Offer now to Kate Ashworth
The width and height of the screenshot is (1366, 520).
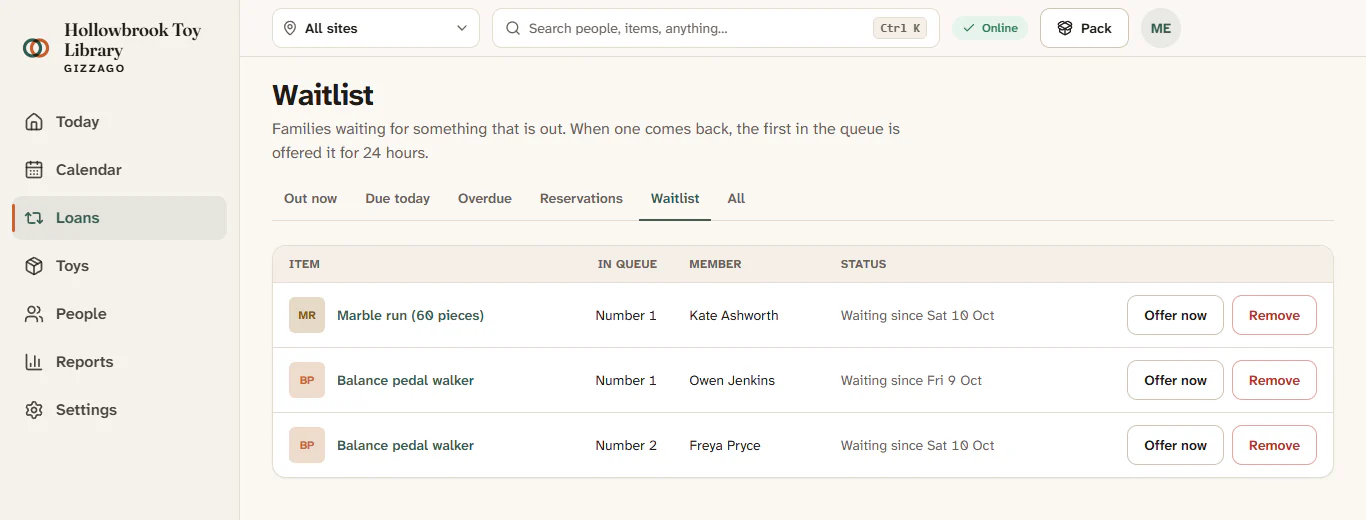click(1175, 315)
